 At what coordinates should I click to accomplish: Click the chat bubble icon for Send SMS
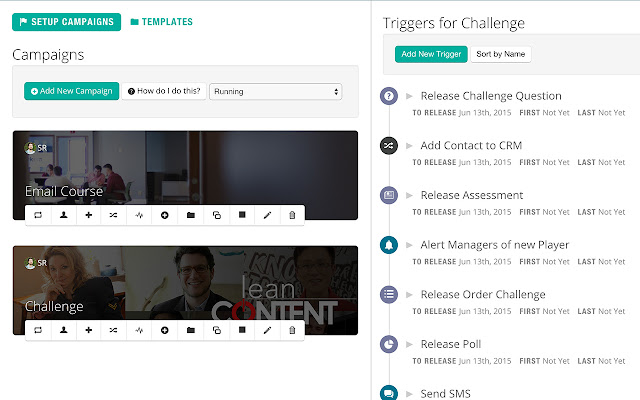click(389, 393)
